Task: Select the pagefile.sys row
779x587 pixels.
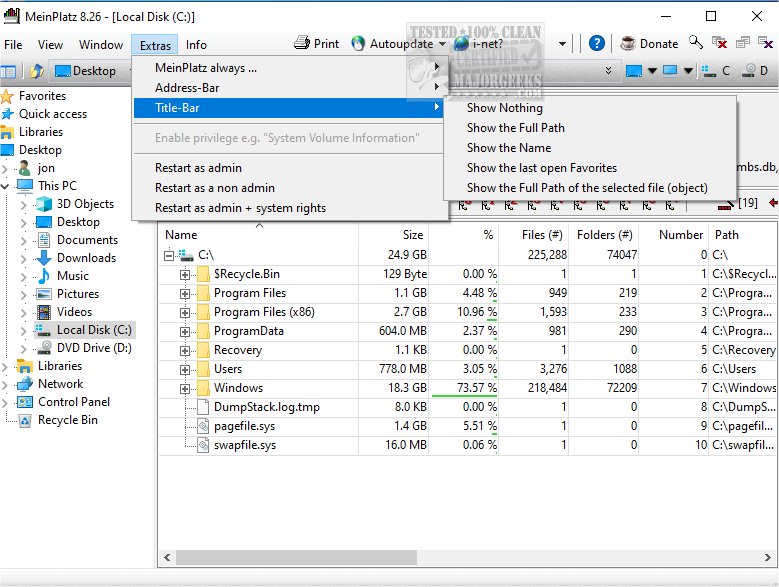Action: pos(467,426)
